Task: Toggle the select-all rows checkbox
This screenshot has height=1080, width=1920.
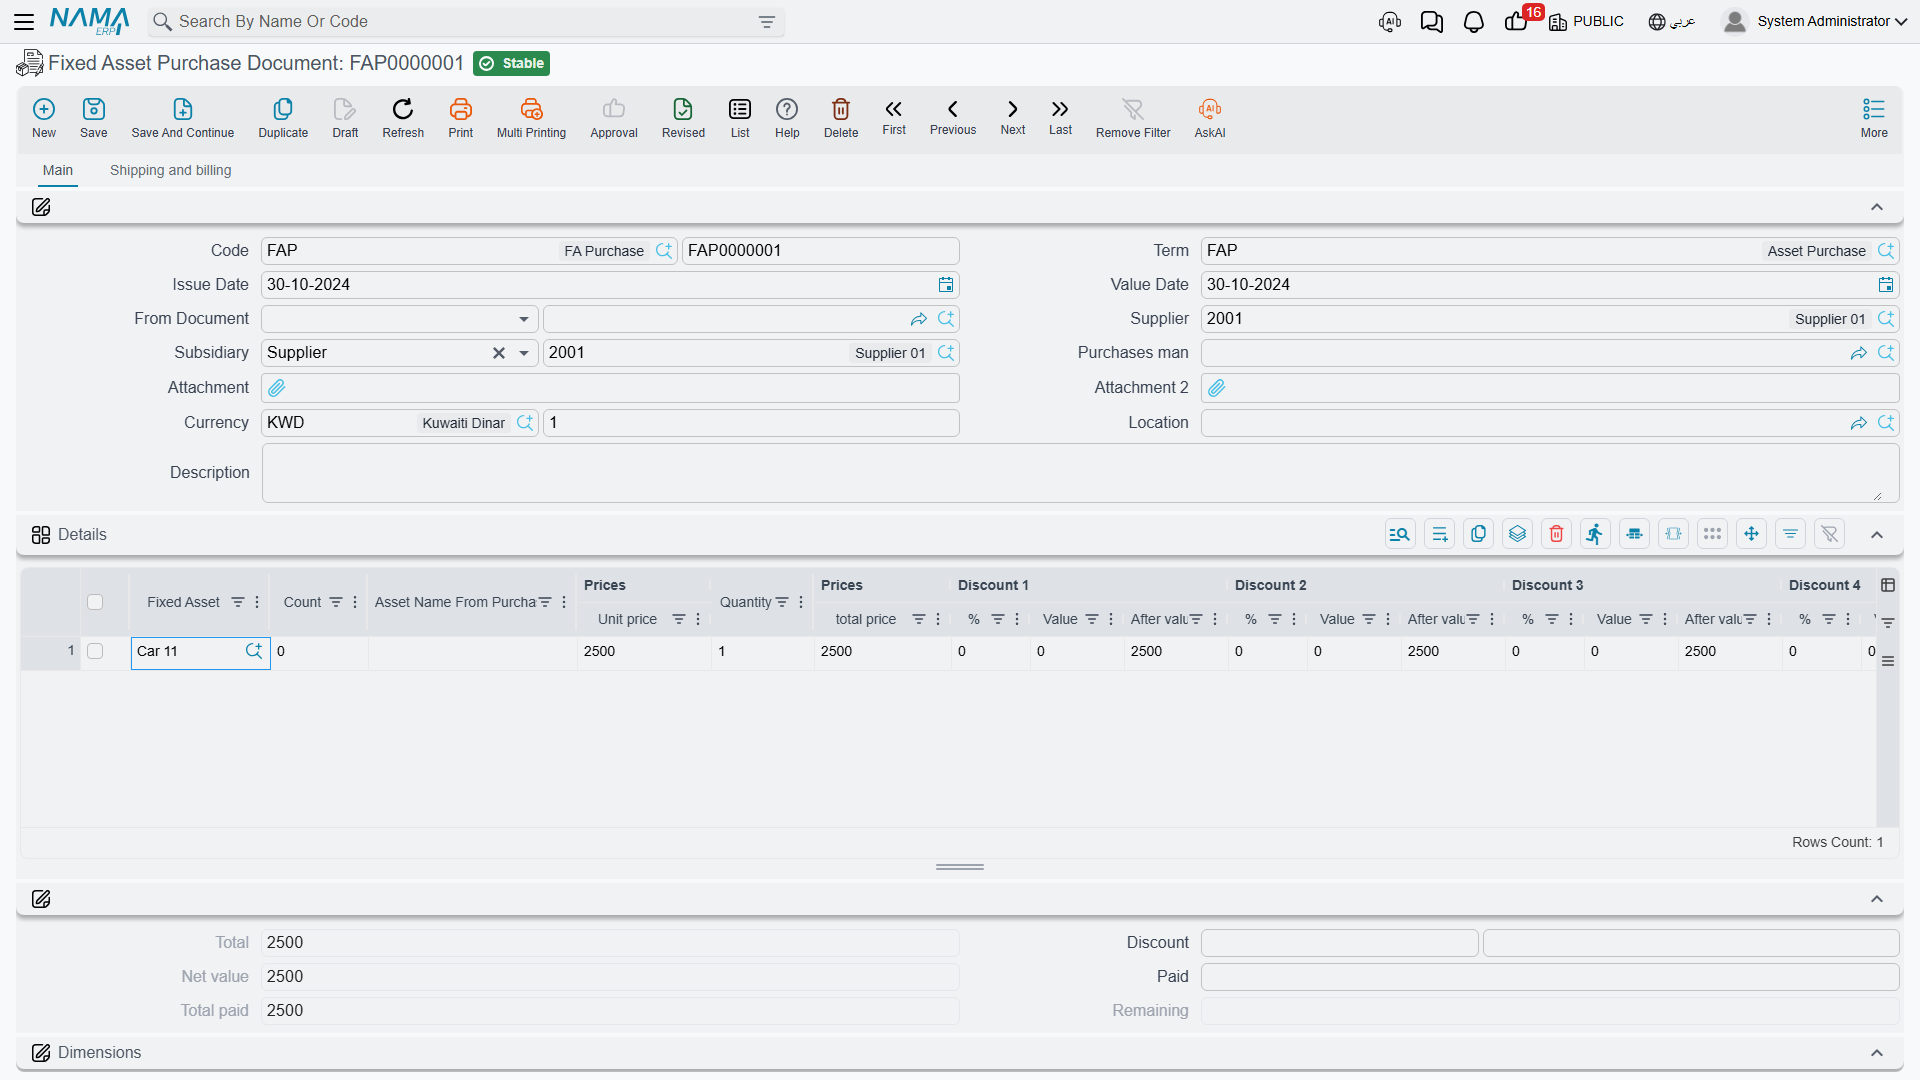Action: 95,602
